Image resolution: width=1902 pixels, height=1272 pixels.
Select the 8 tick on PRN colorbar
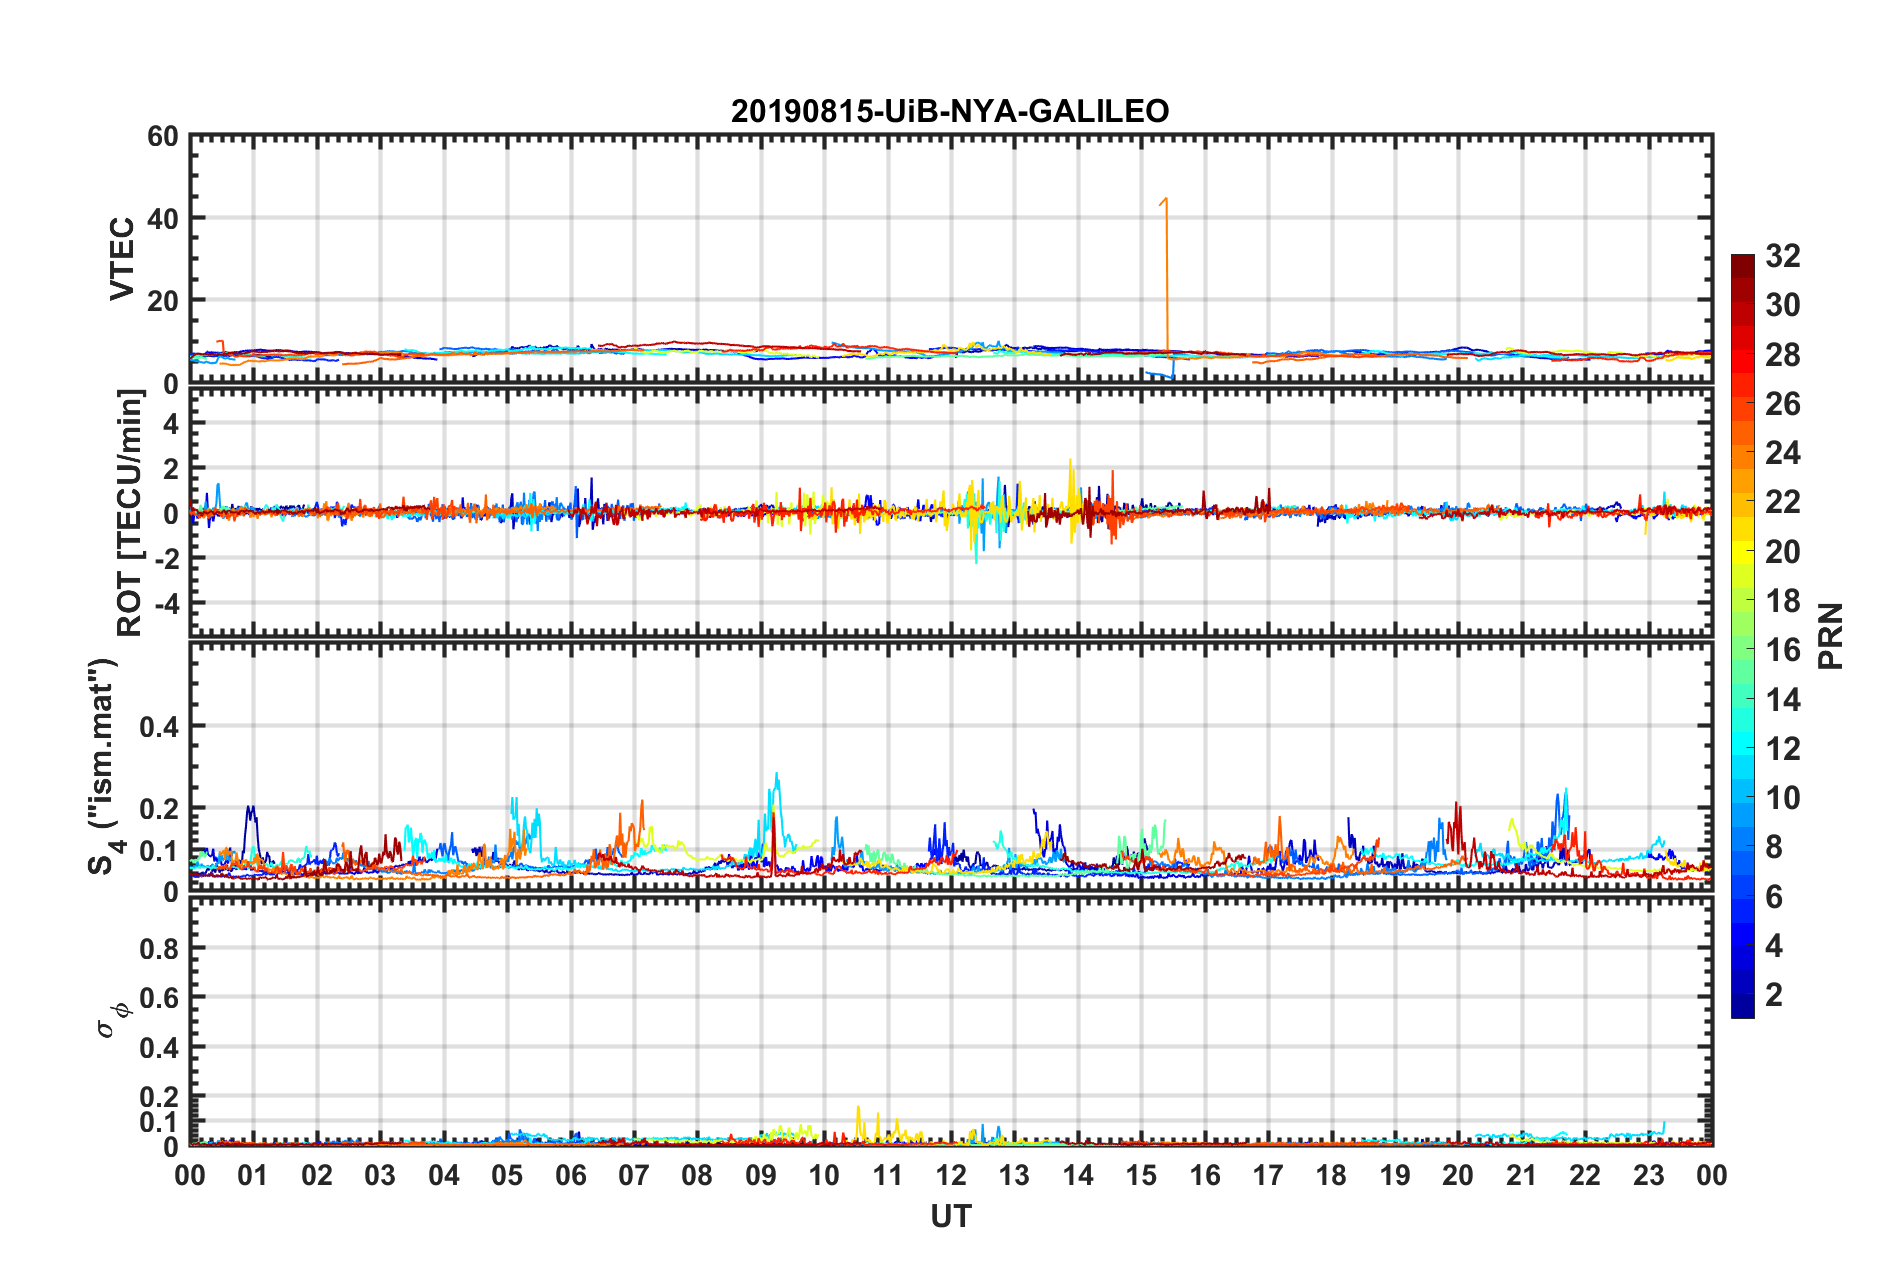(1774, 847)
